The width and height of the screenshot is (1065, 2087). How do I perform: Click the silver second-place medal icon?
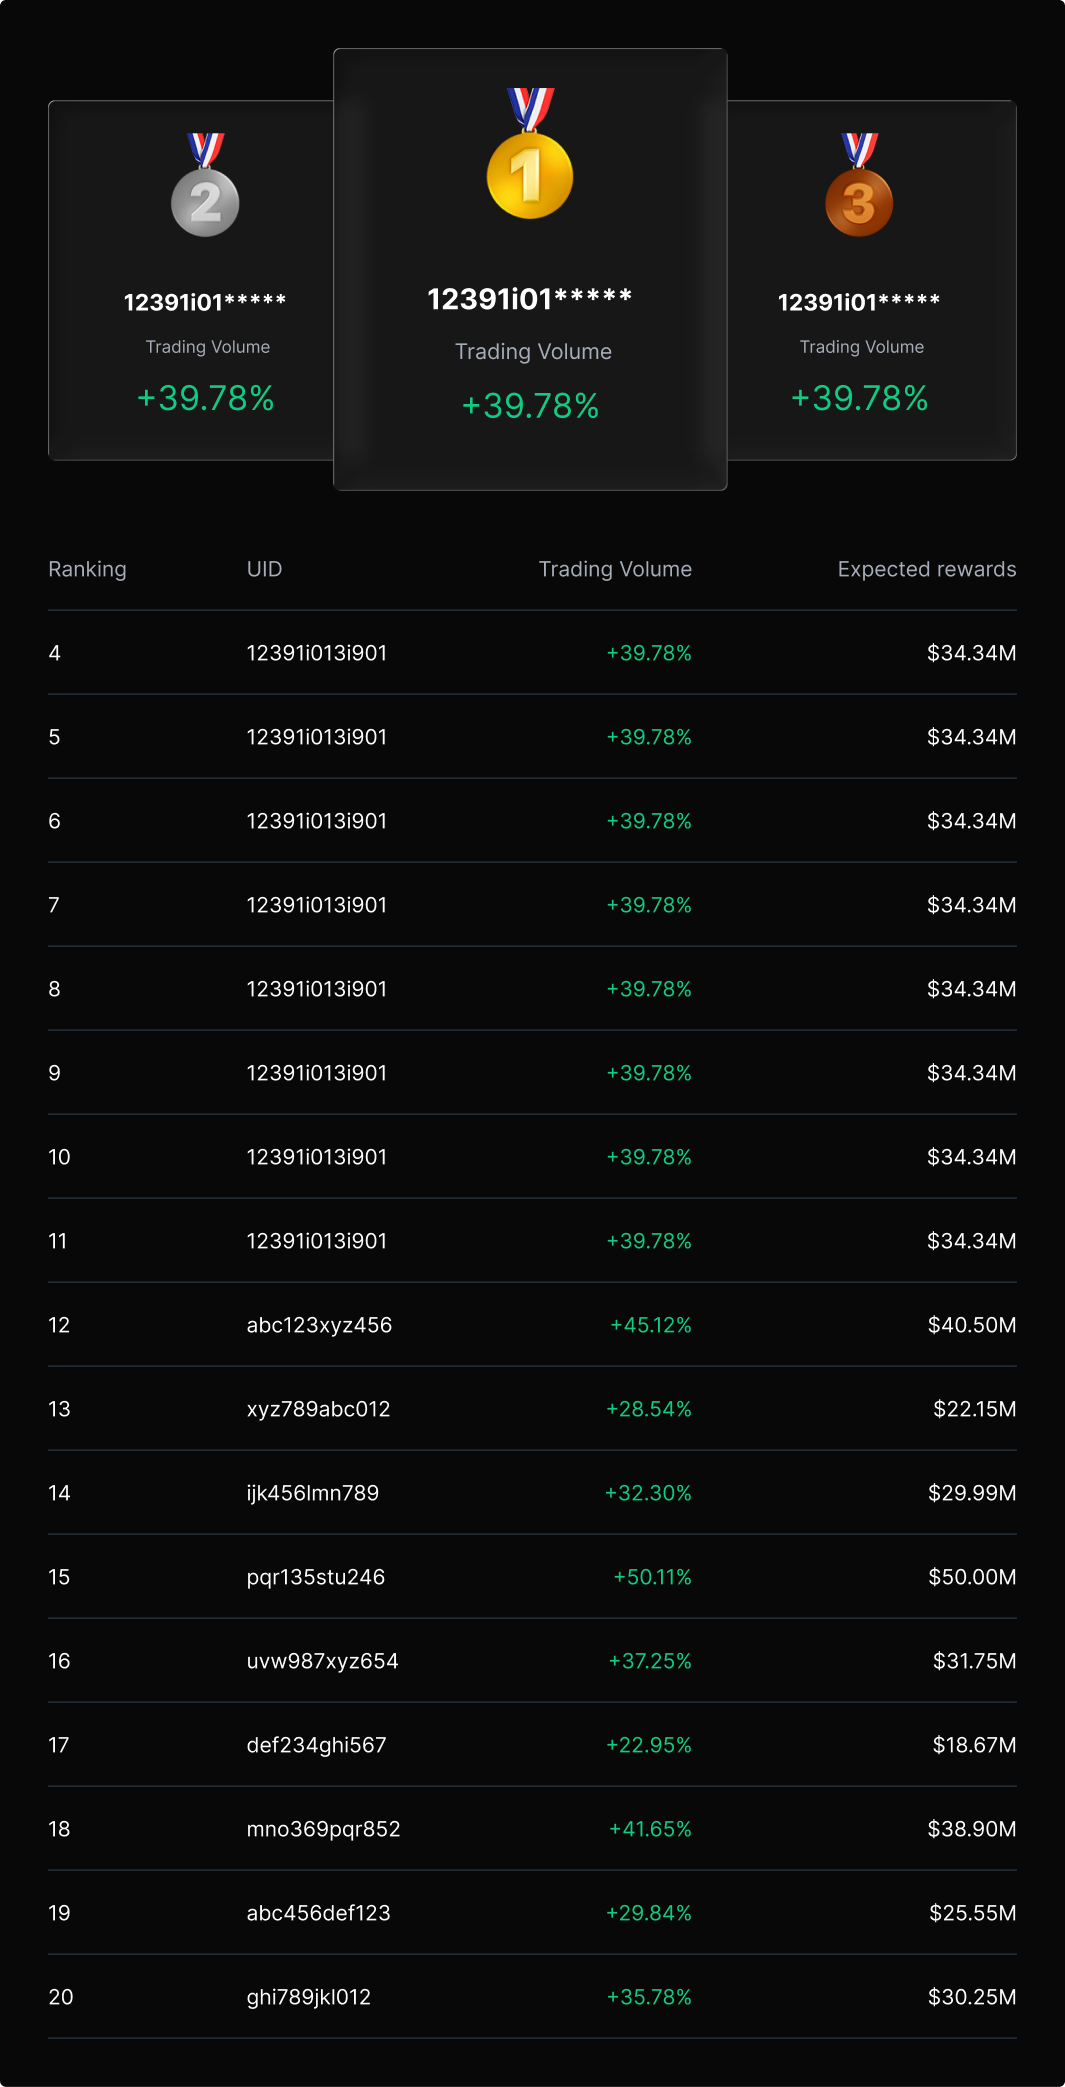205,185
